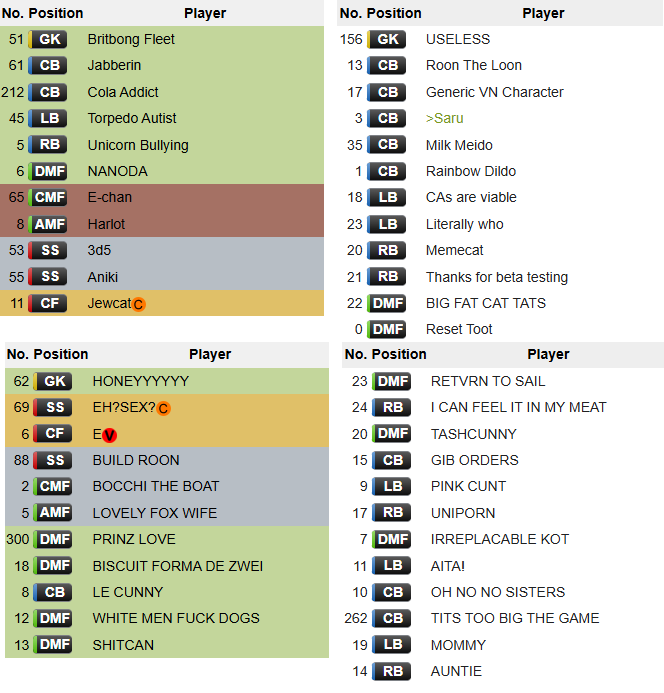Click the GK badge beside Britbong Fleet
The width and height of the screenshot is (664, 693).
tap(48, 39)
